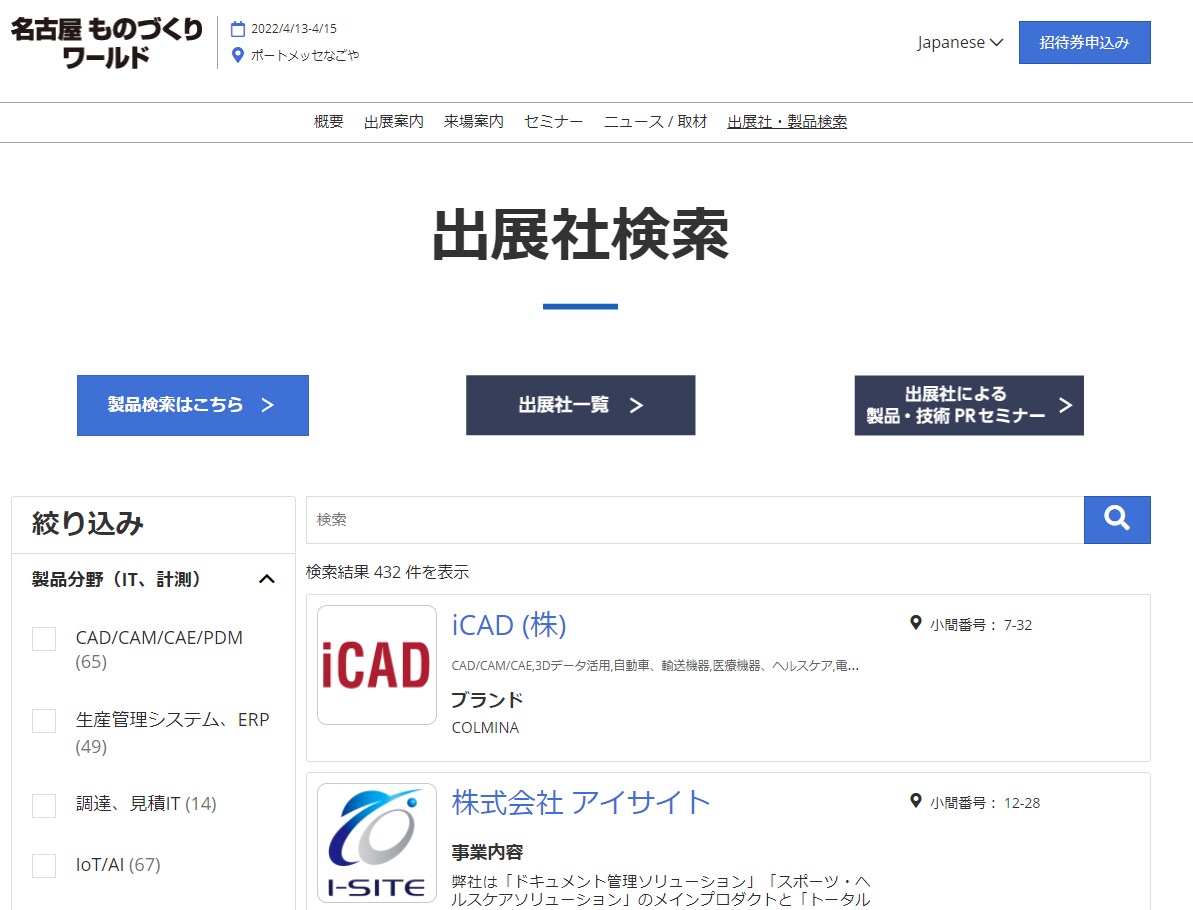Viewport: 1193px width, 910px height.
Task: Click the 絞り込み panel heading
Action: (87, 523)
